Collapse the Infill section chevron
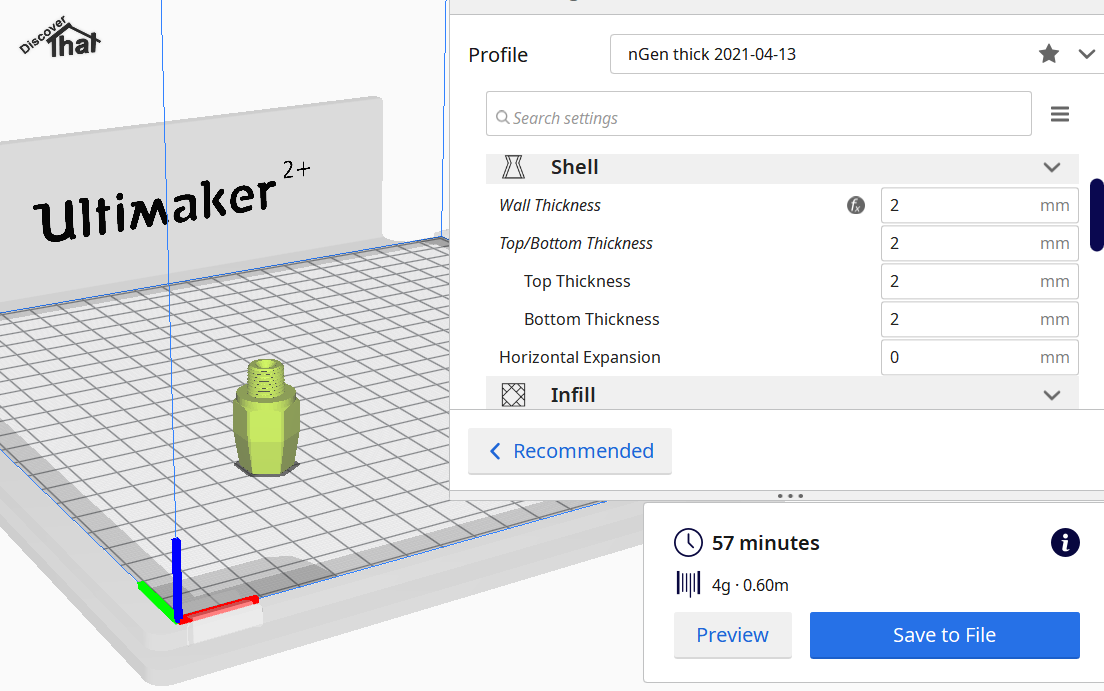This screenshot has height=691, width=1104. (1052, 395)
